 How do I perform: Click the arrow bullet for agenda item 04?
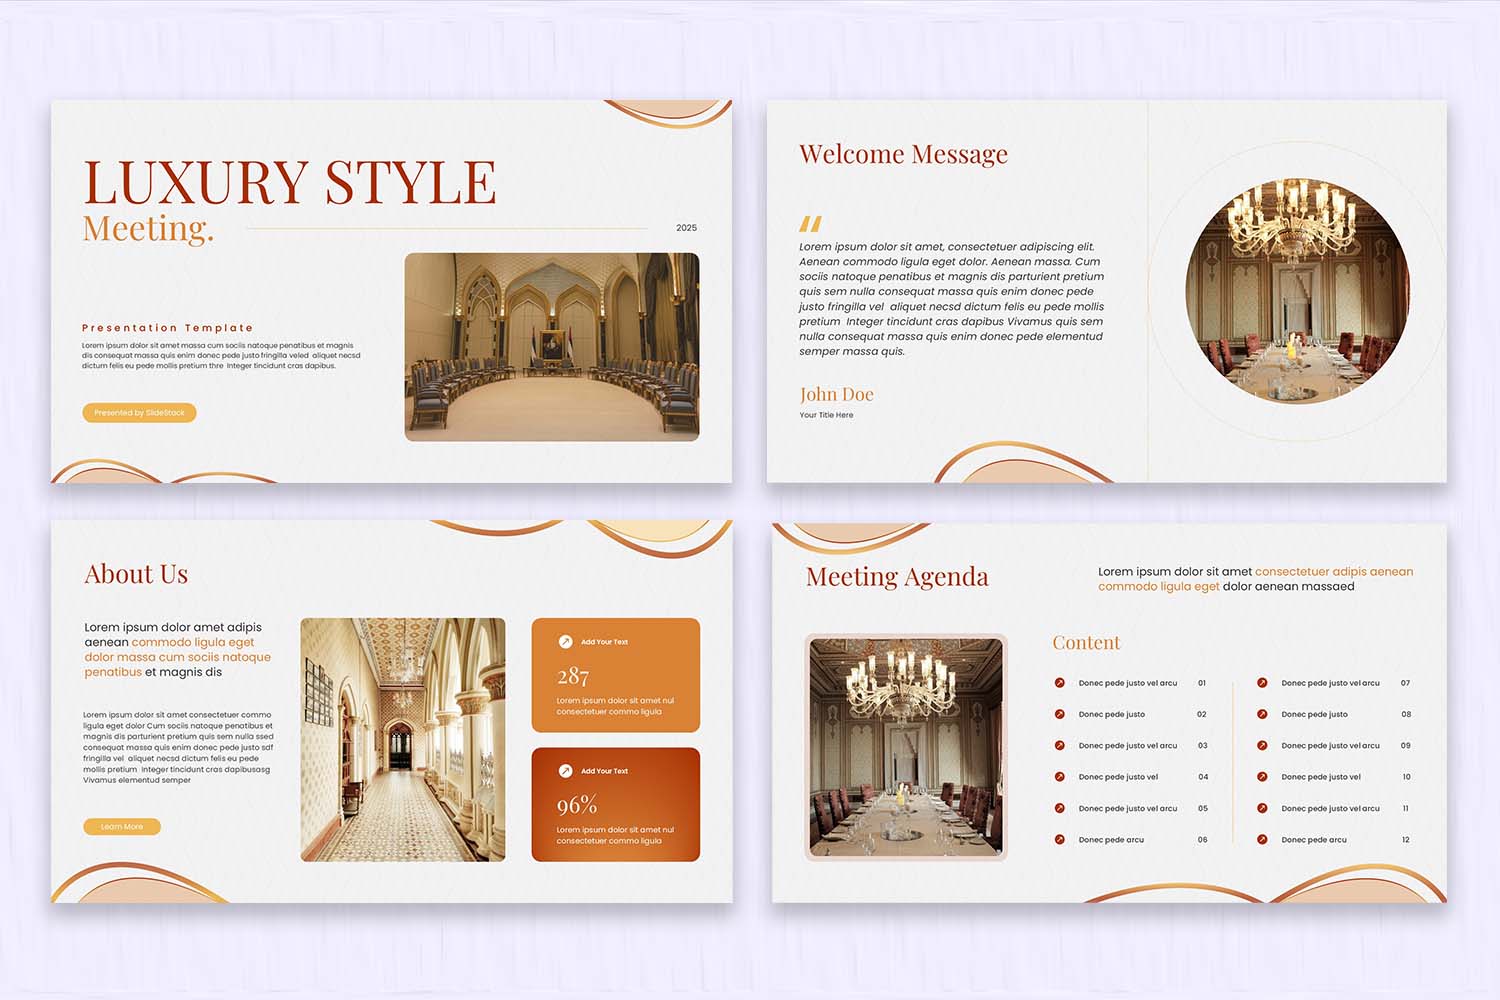coord(1059,777)
